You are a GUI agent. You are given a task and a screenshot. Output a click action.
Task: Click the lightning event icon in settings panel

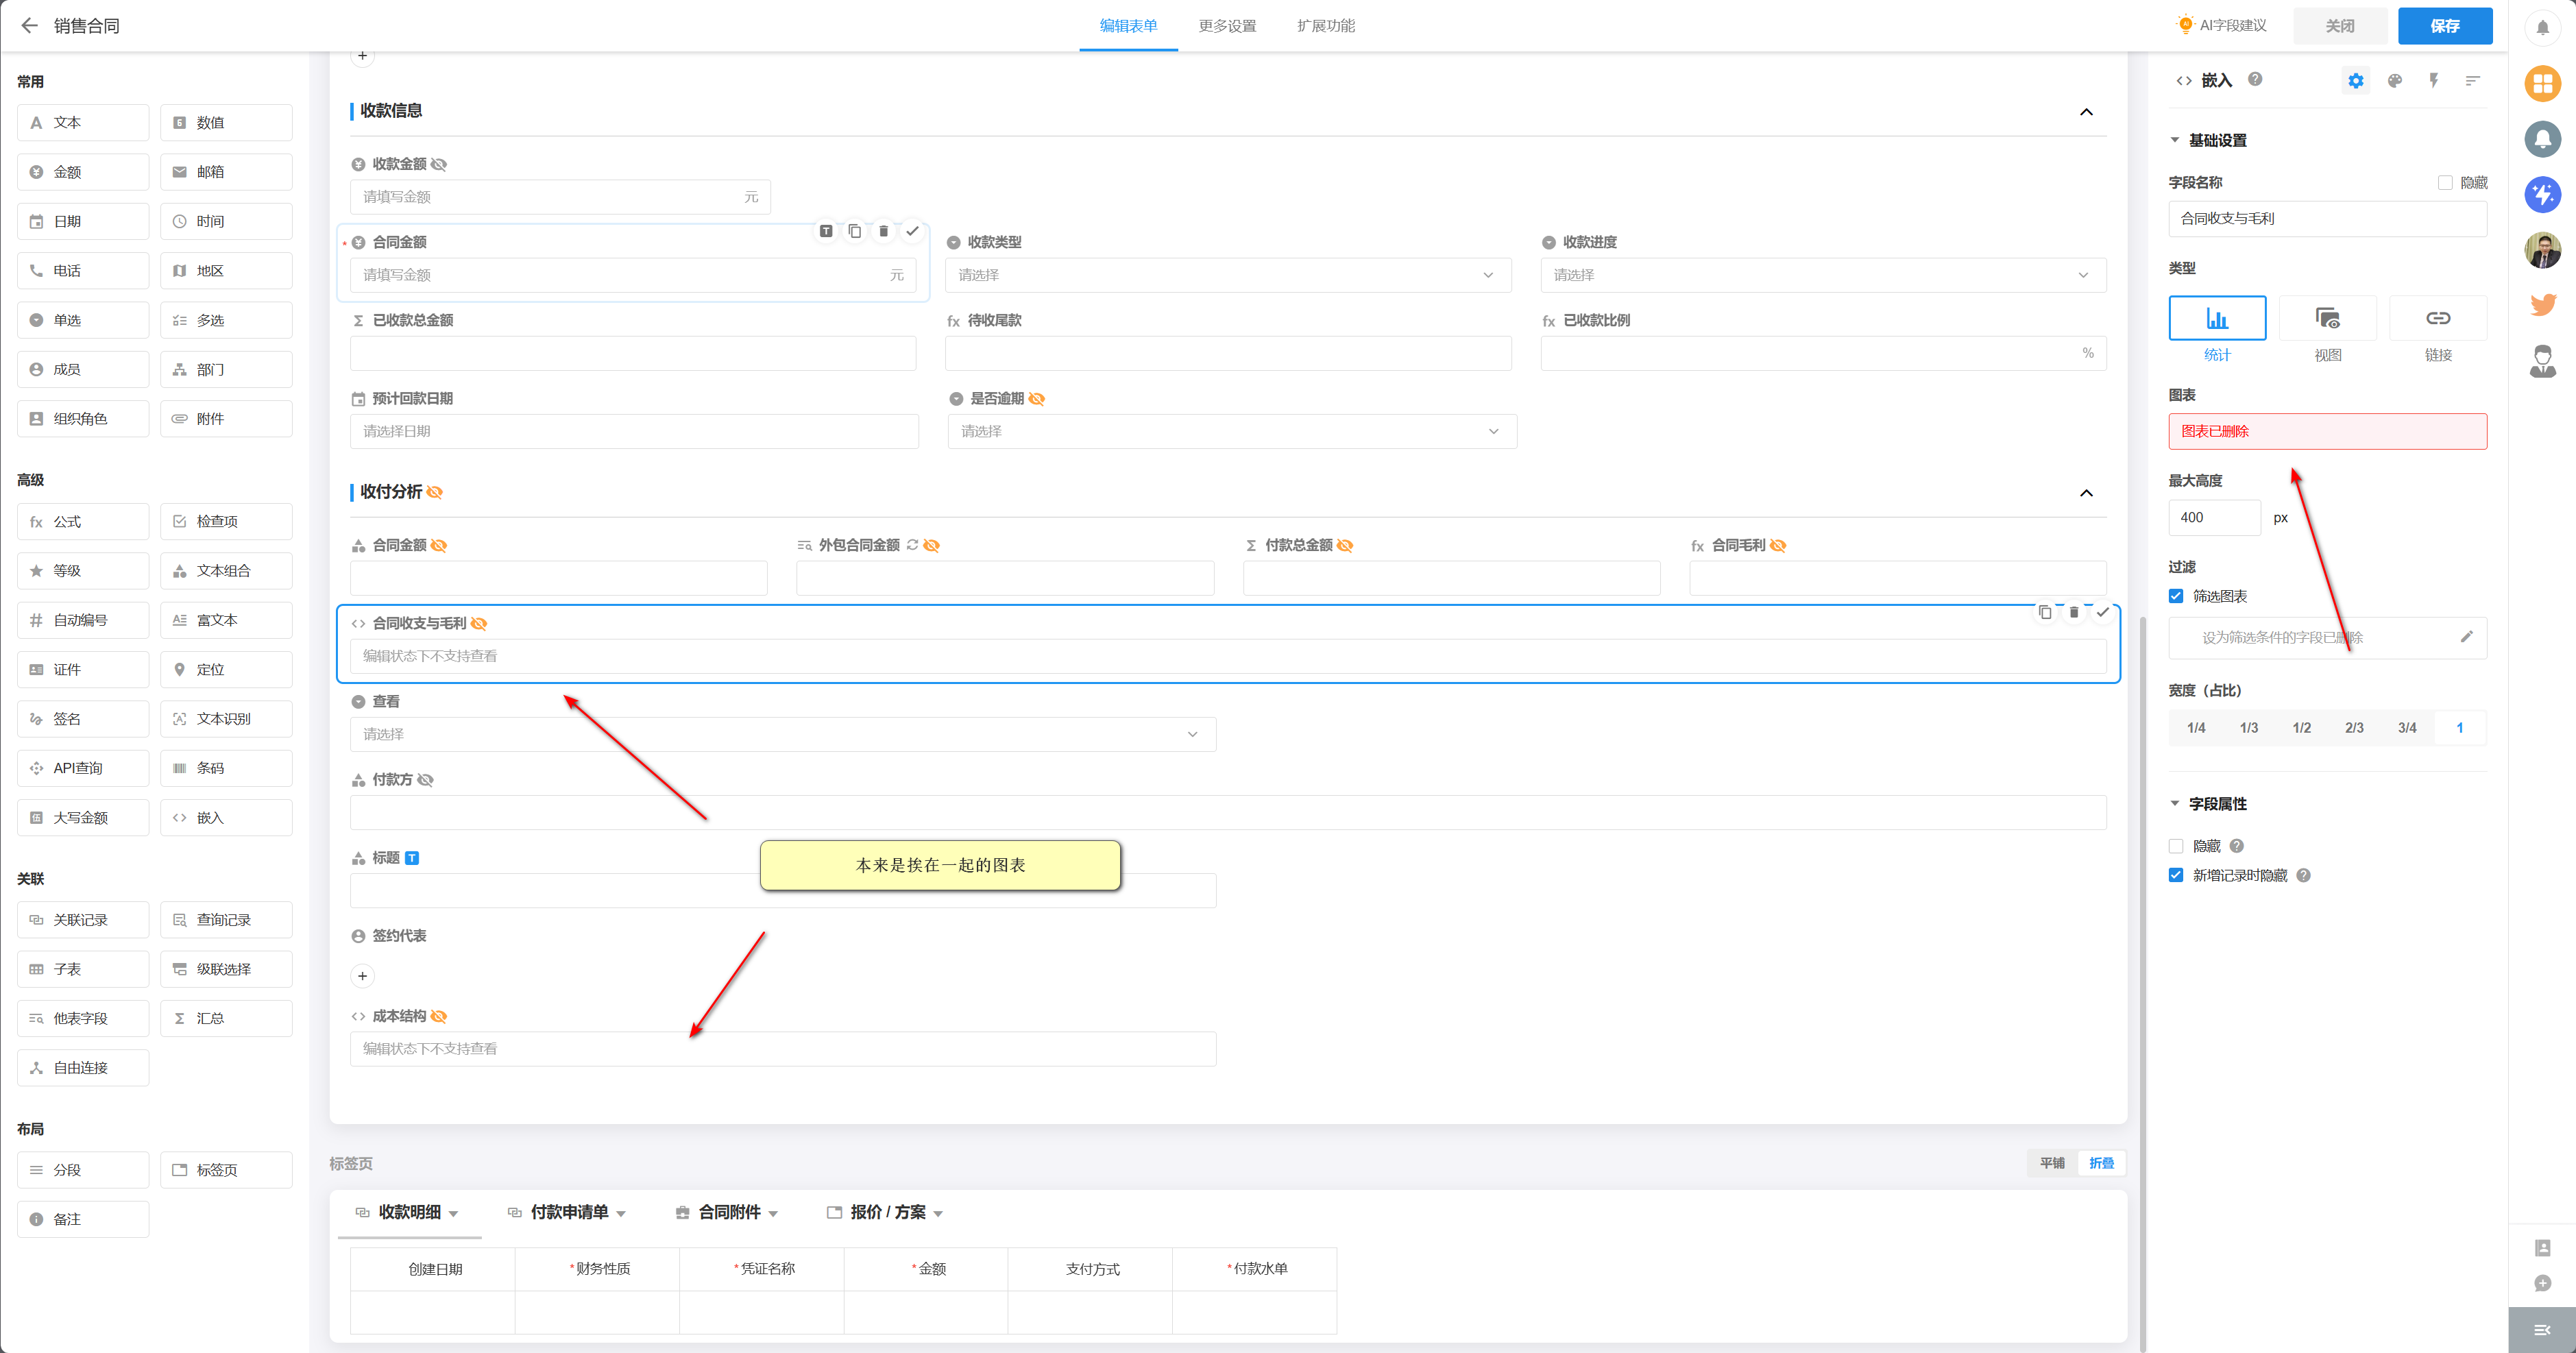(x=2433, y=81)
